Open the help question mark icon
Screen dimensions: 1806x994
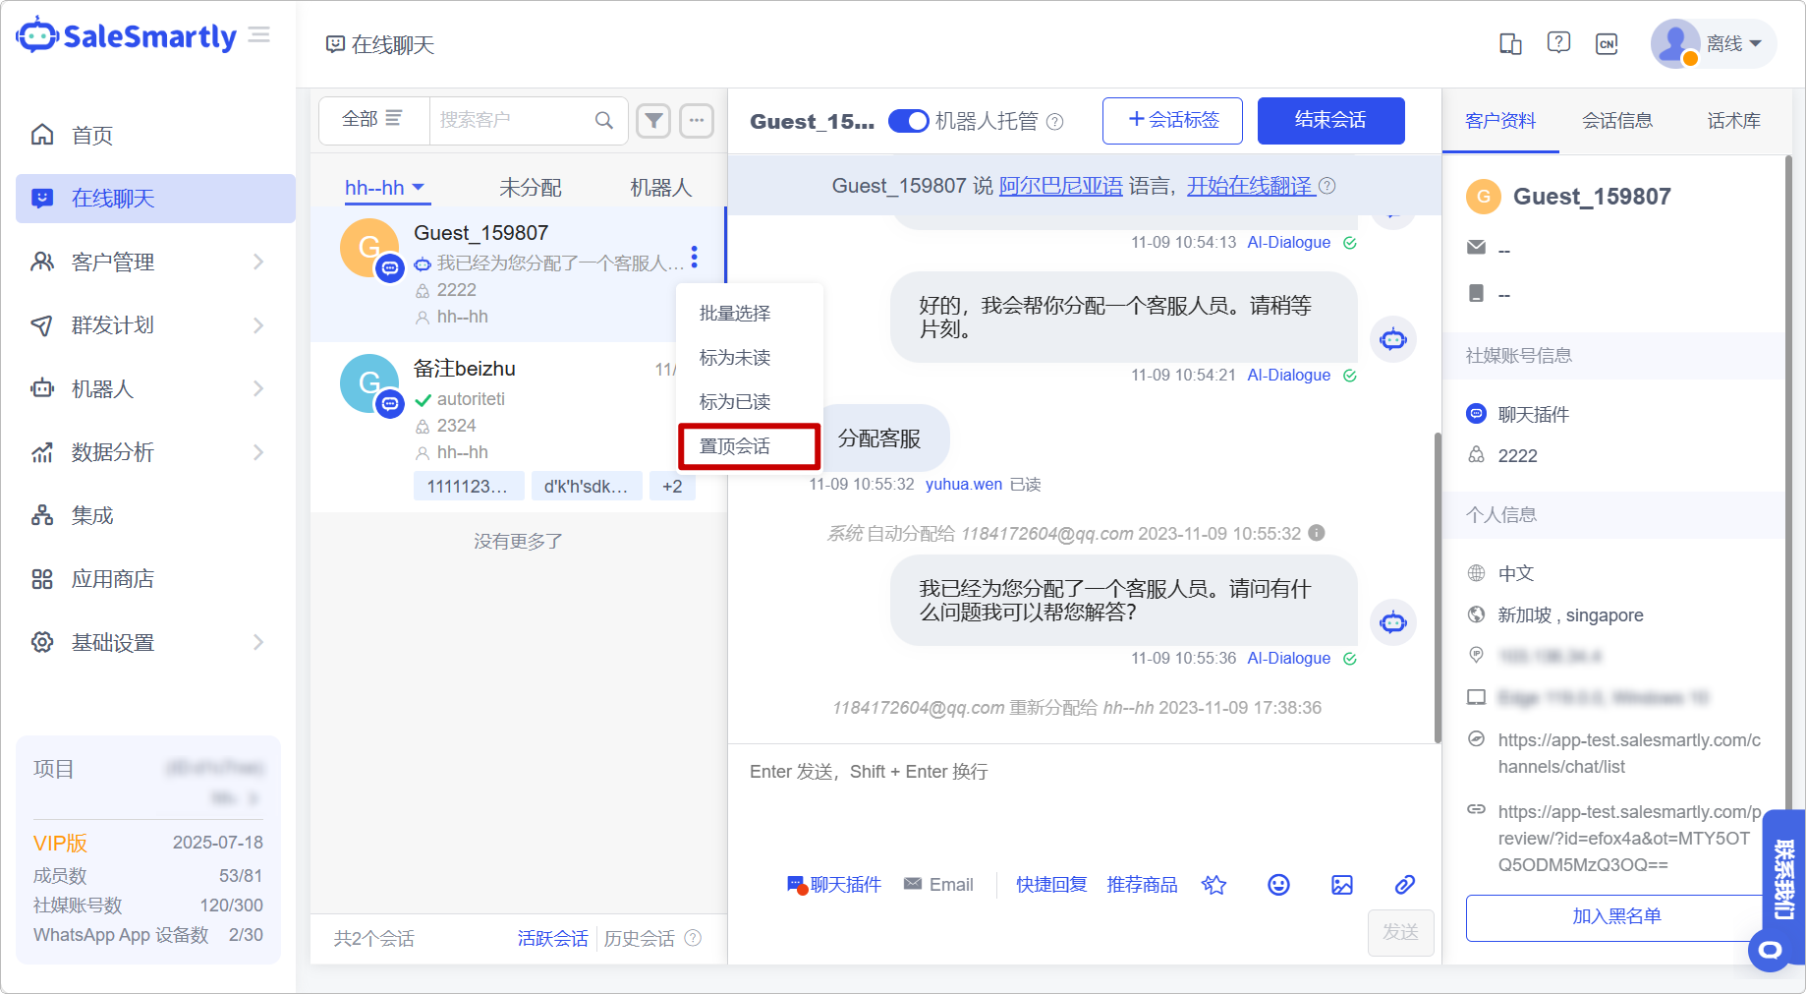1558,43
